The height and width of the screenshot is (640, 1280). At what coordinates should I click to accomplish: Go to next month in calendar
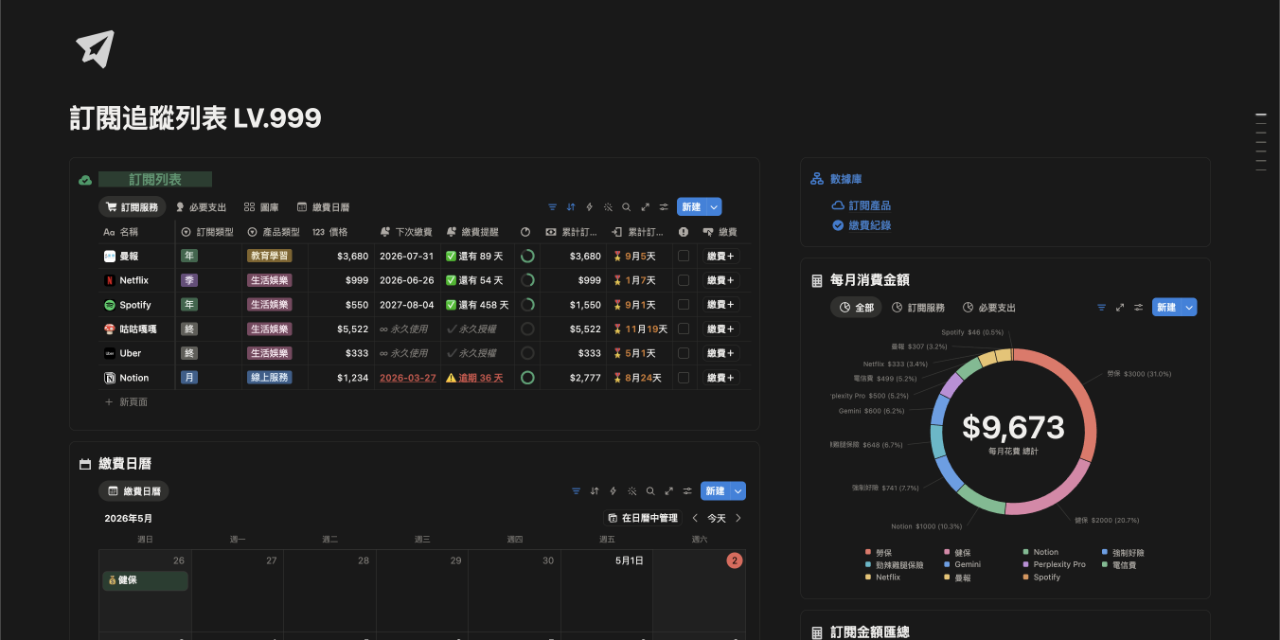click(x=738, y=518)
